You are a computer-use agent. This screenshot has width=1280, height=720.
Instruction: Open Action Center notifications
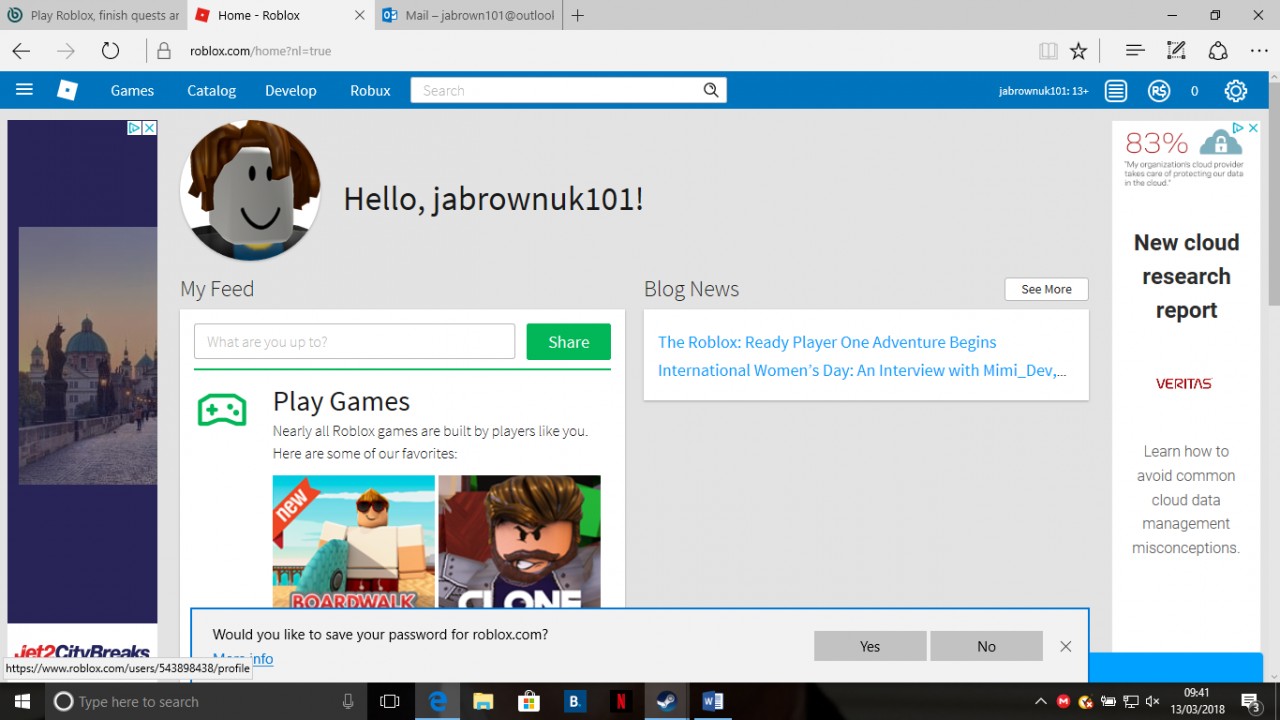click(x=1250, y=701)
